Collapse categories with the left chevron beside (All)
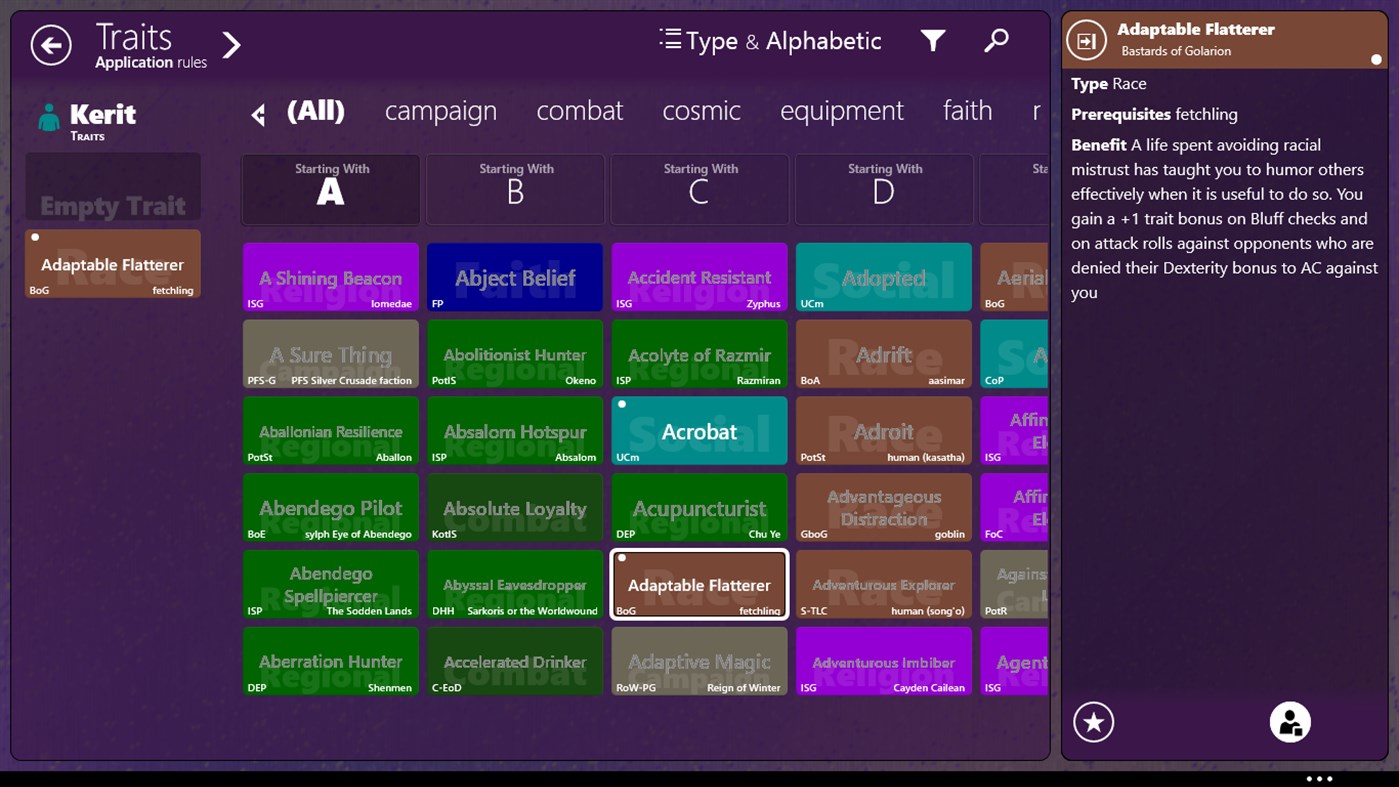 (x=256, y=114)
